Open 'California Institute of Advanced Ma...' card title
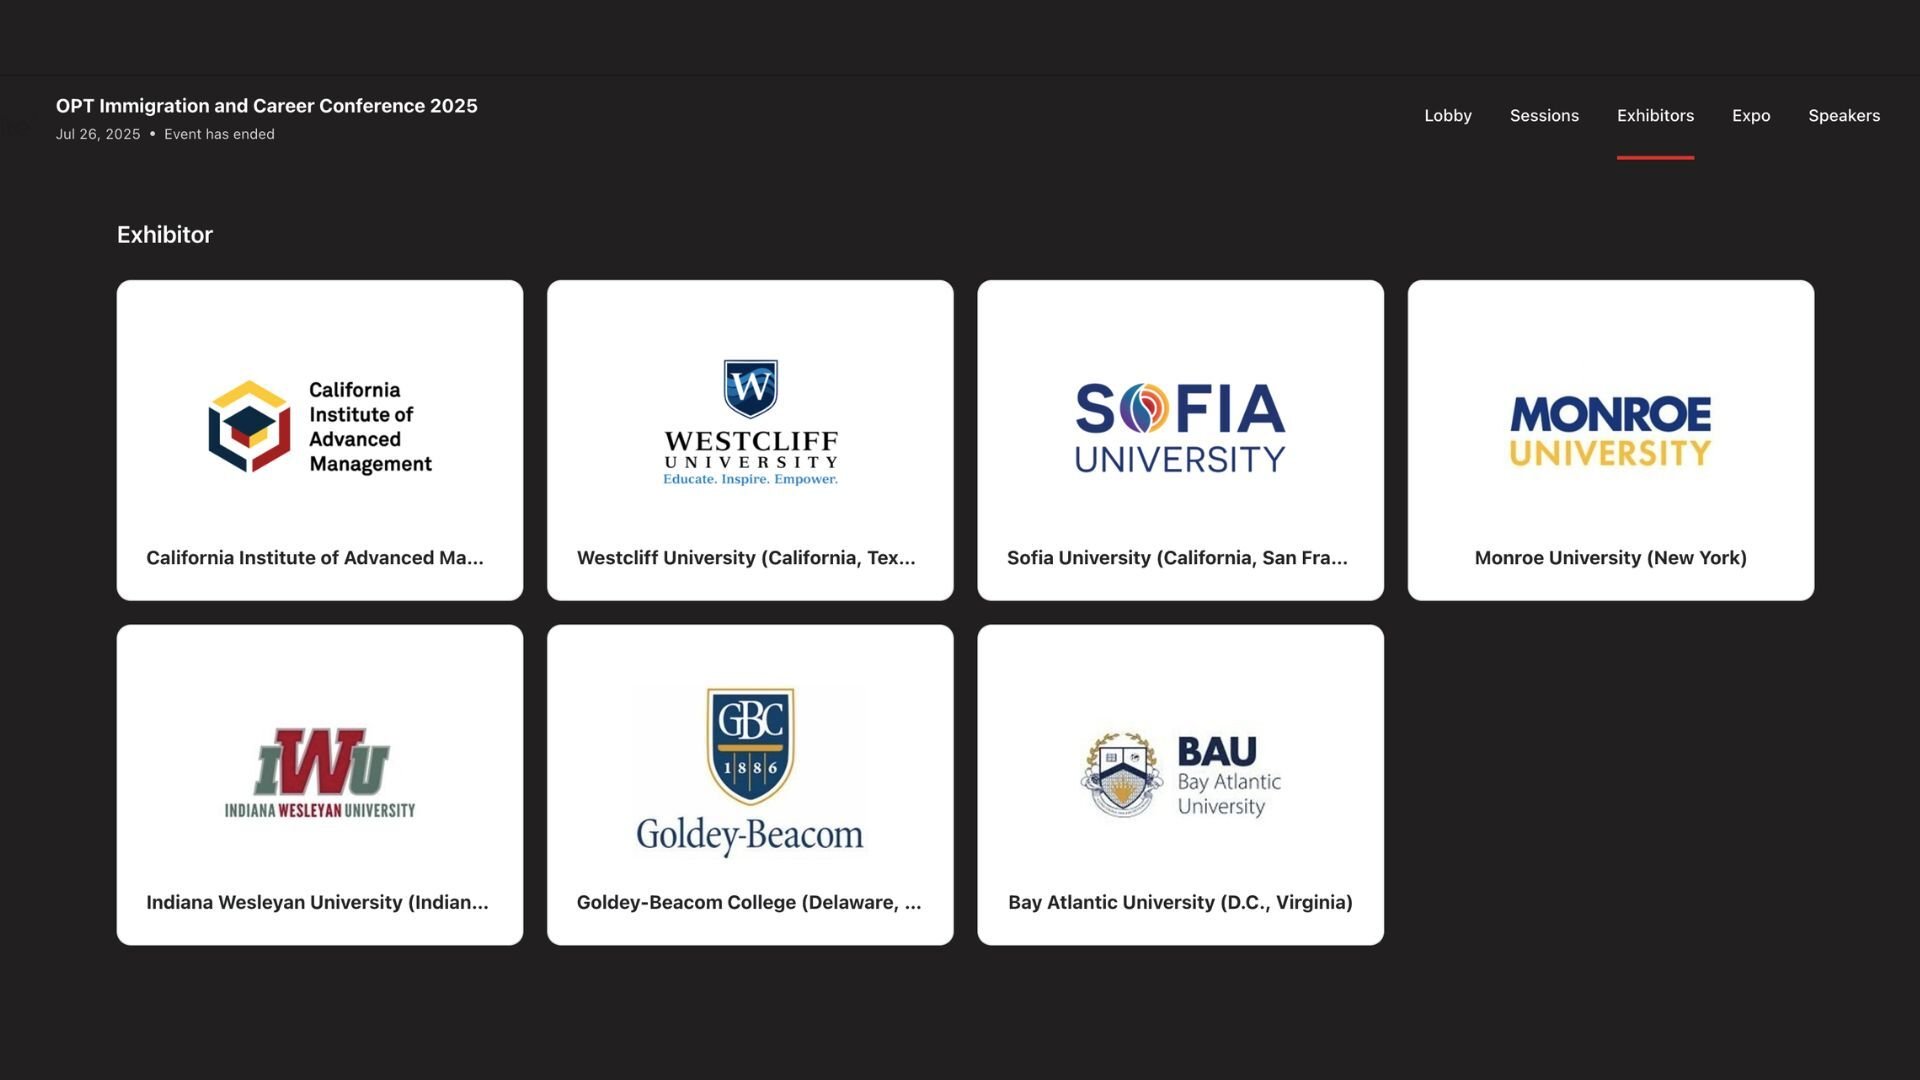1920x1080 pixels. click(315, 558)
